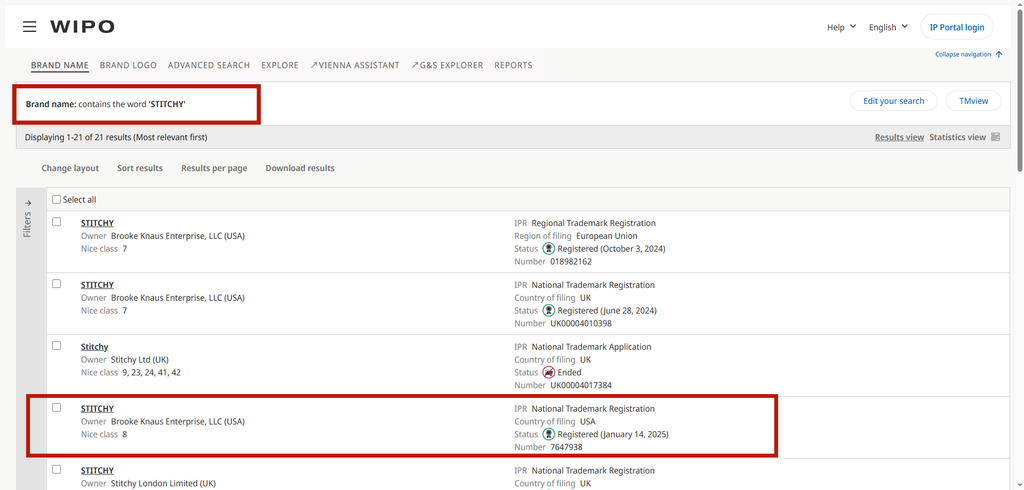Open the Change layout menu
This screenshot has width=1024, height=490.
point(70,168)
